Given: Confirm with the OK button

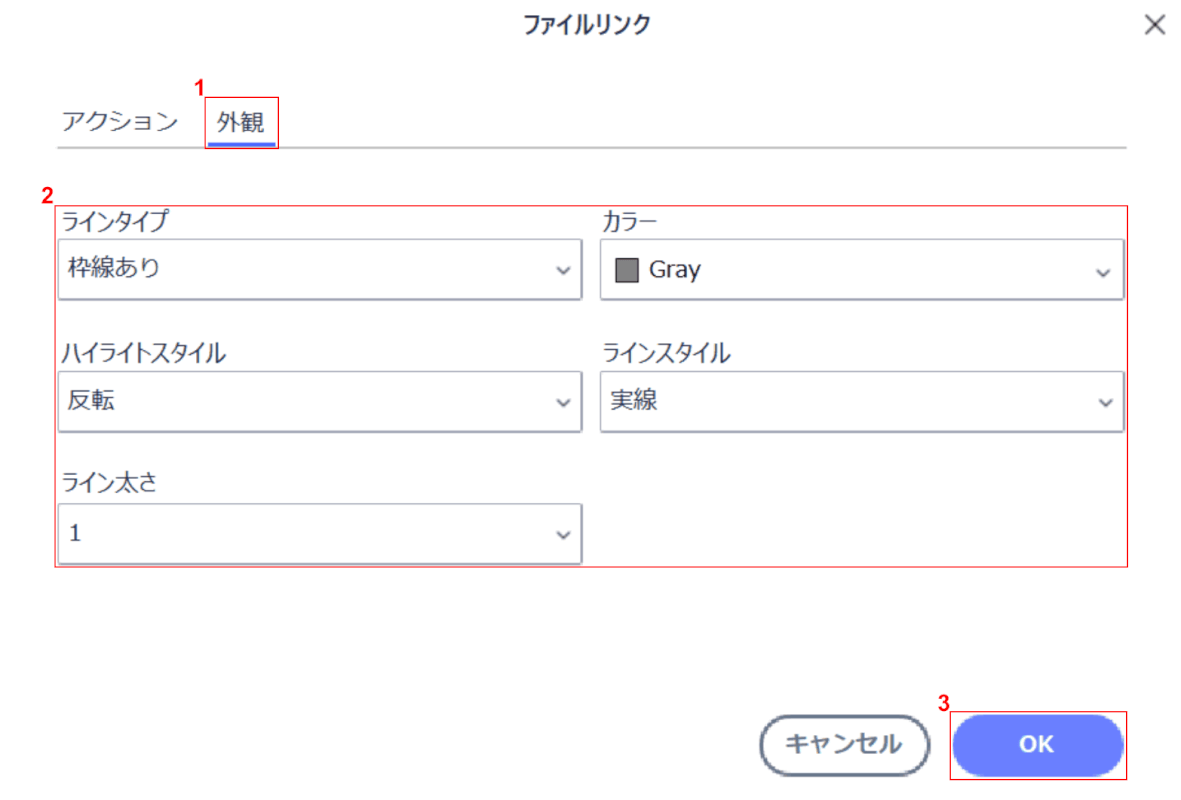Looking at the screenshot, I should point(1037,744).
